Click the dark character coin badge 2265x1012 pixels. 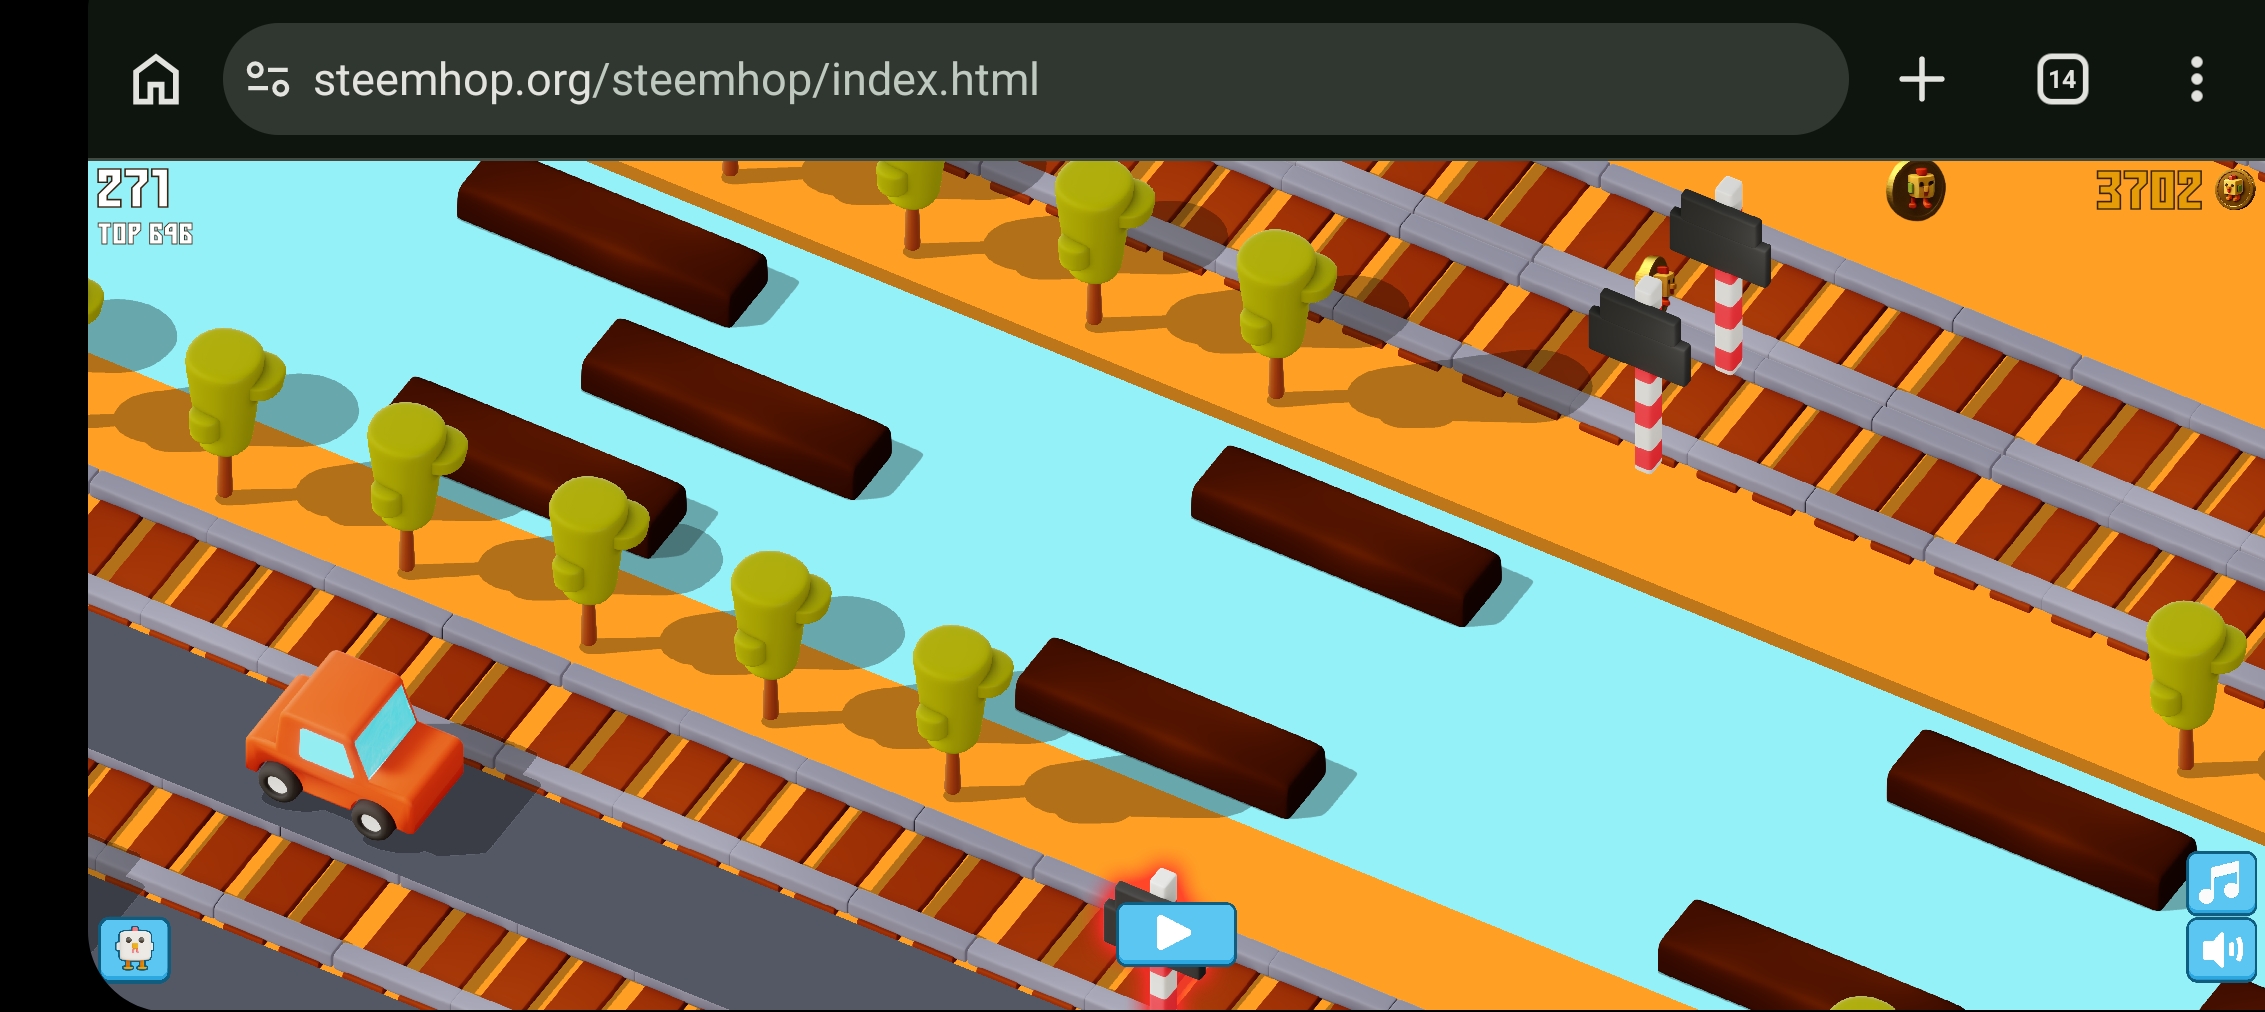[x=1915, y=189]
